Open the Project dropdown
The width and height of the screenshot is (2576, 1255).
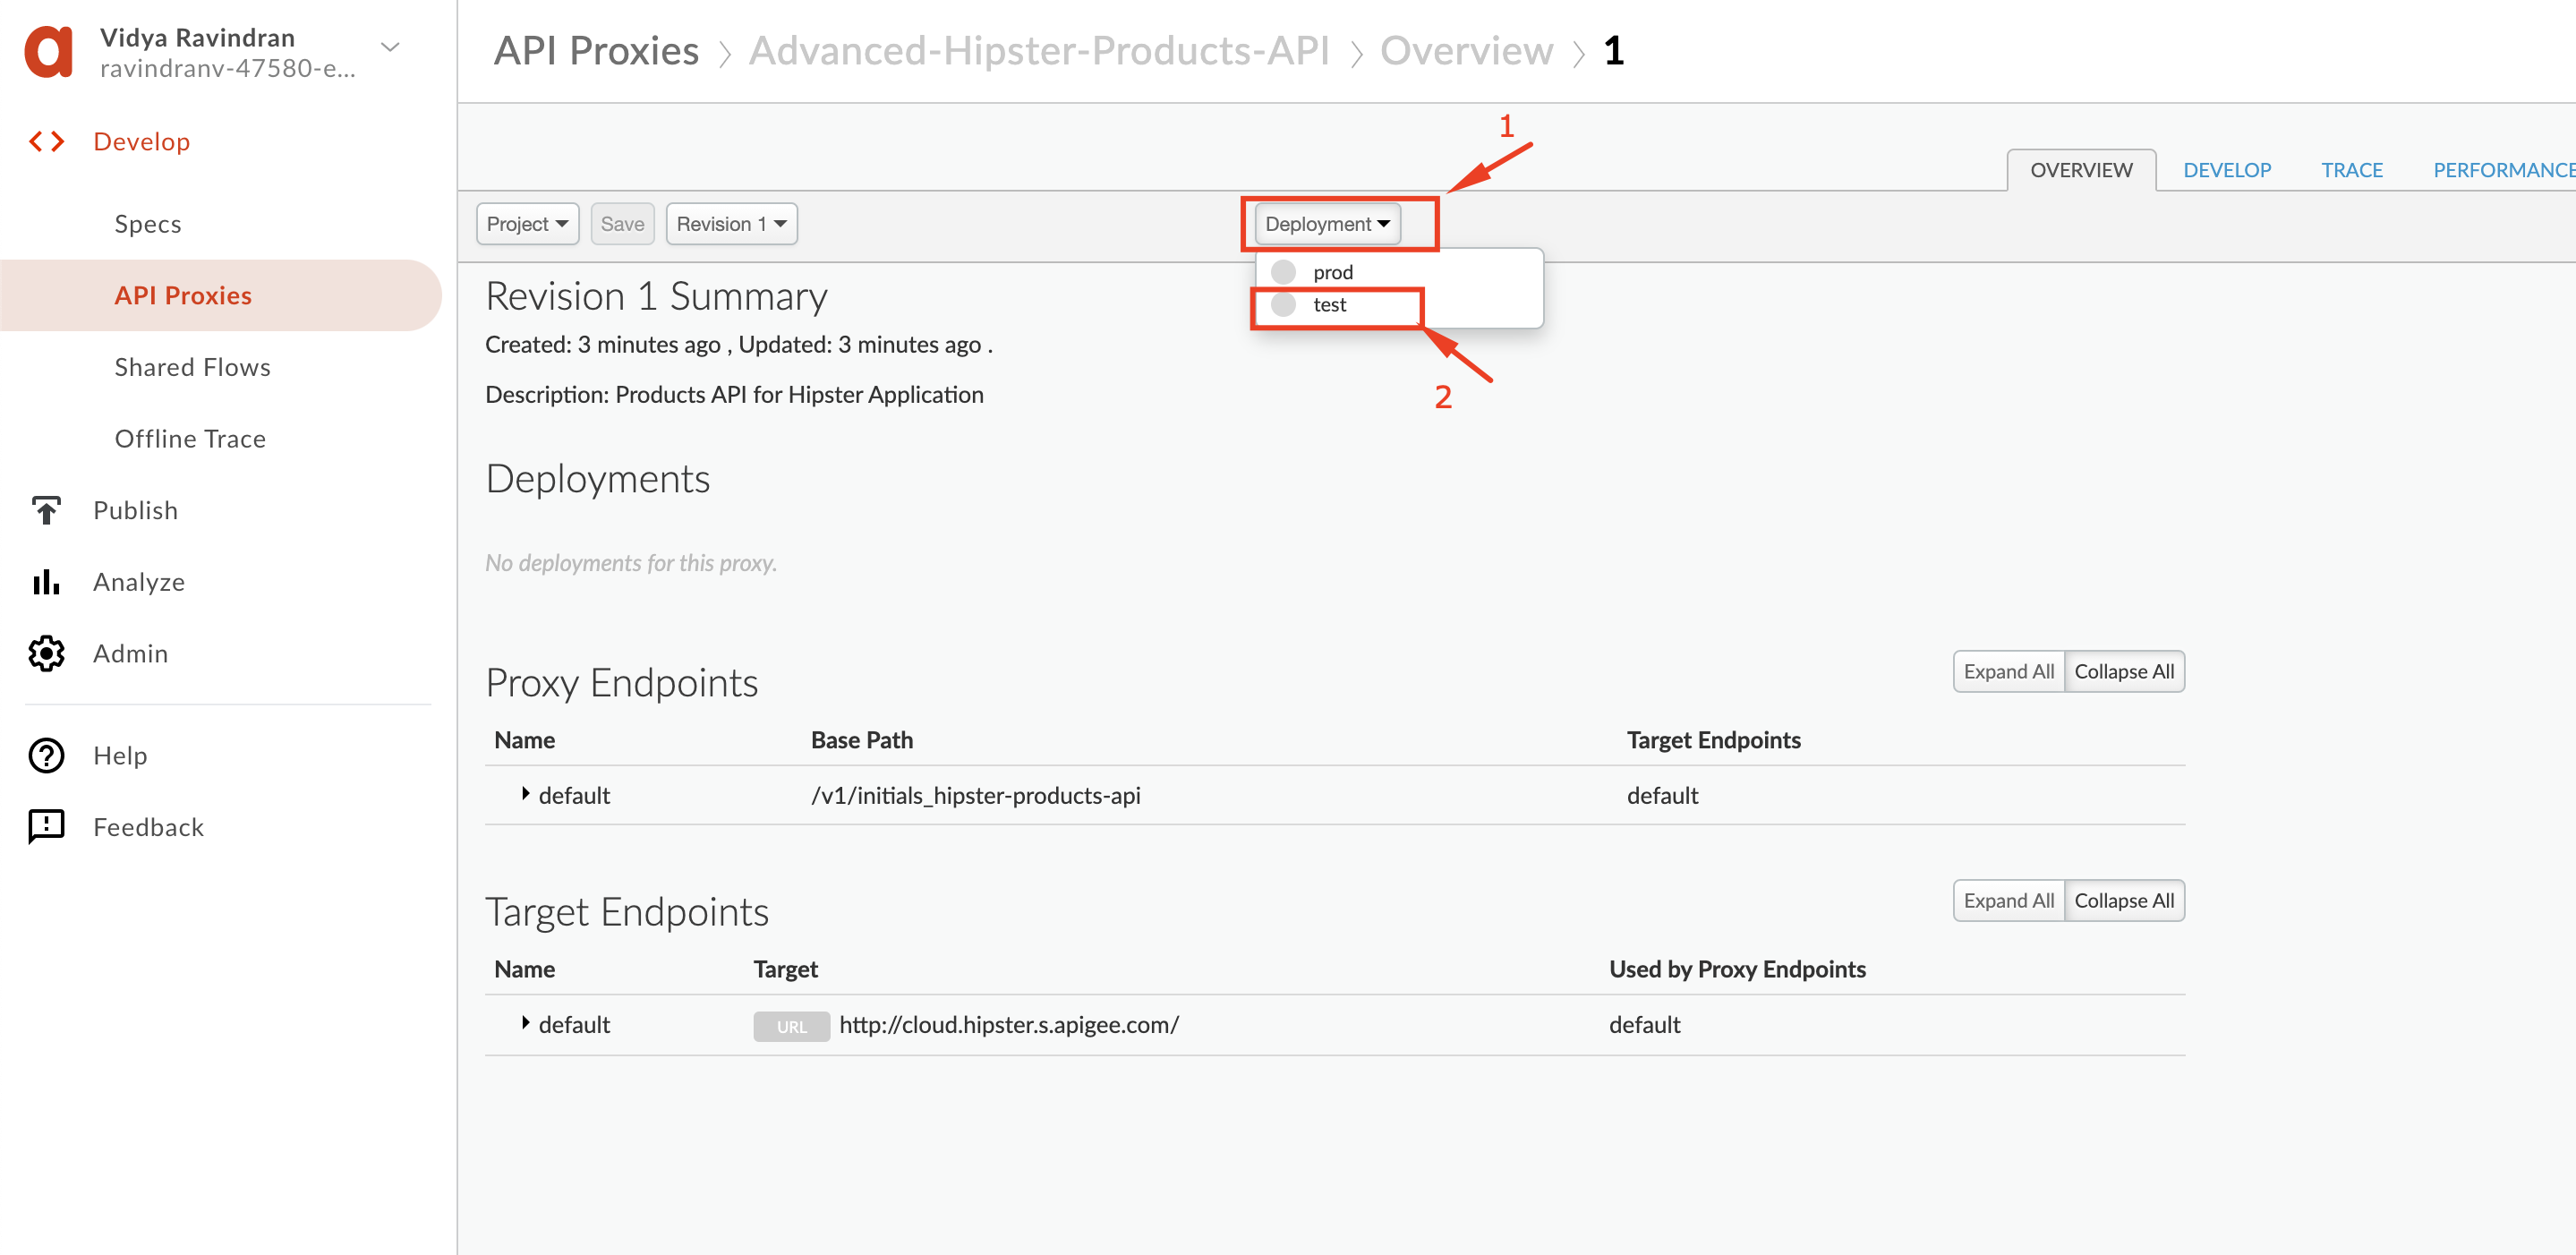[528, 224]
